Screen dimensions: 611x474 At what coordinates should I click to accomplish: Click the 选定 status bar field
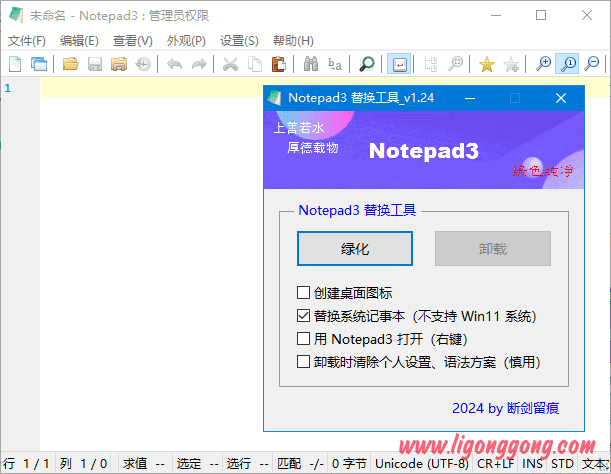click(197, 463)
